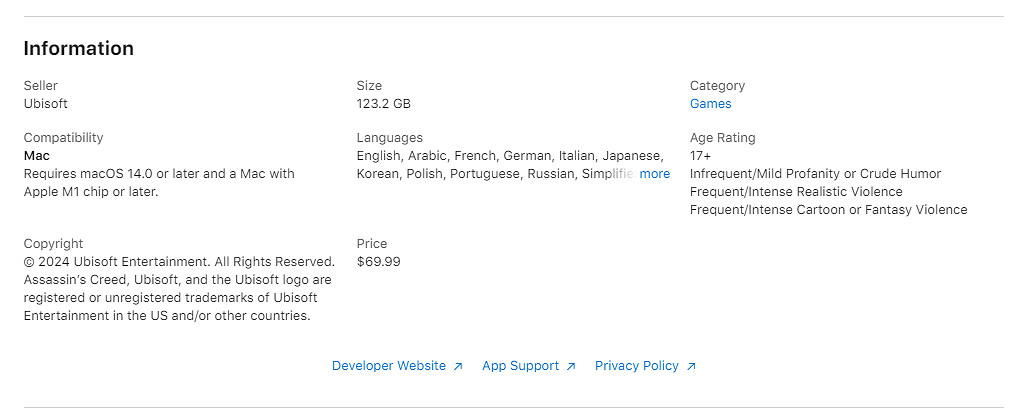Click the $69.99 price value
Screen dimensions: 1021x419
pos(378,262)
